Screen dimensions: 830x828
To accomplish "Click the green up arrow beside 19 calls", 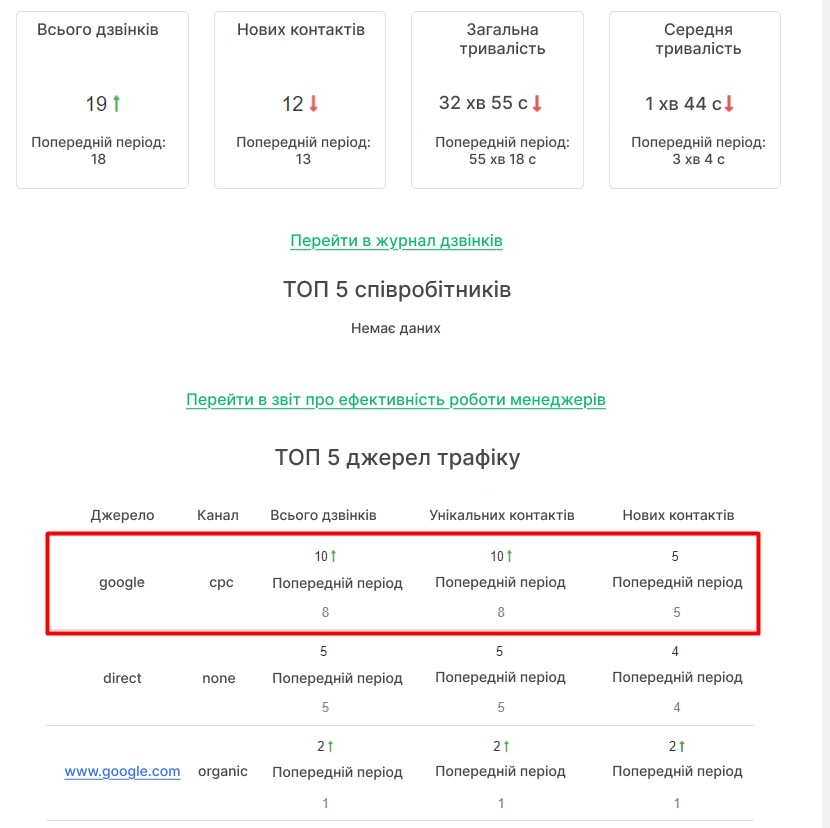I will [x=116, y=103].
